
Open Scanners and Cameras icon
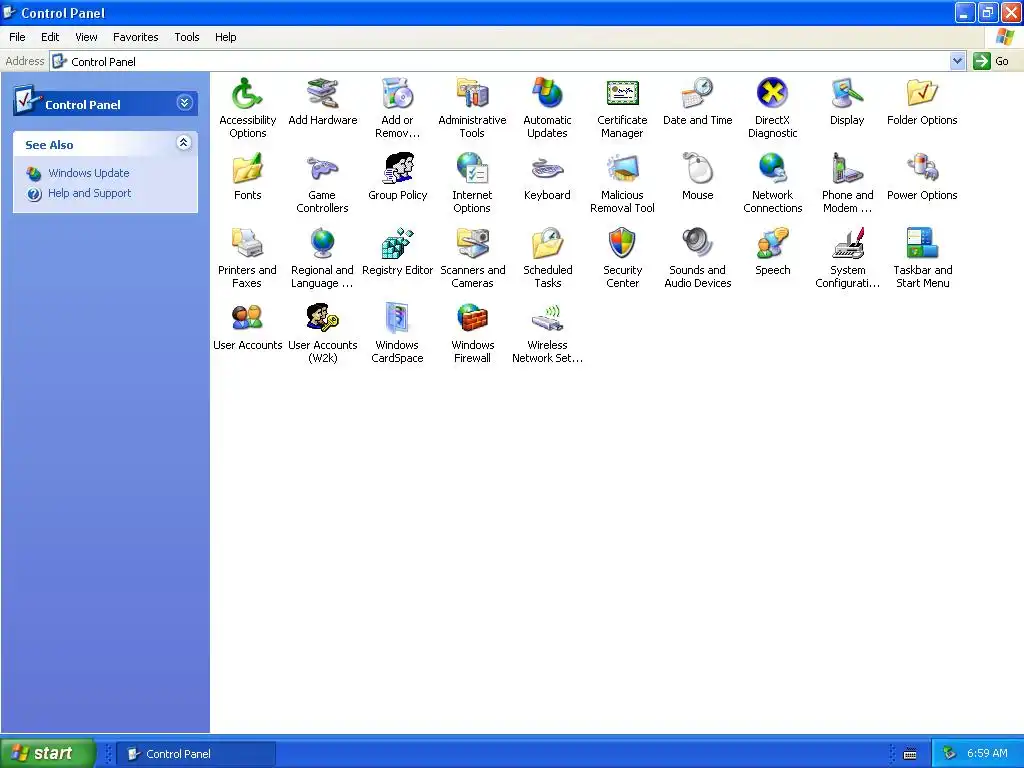pos(472,258)
